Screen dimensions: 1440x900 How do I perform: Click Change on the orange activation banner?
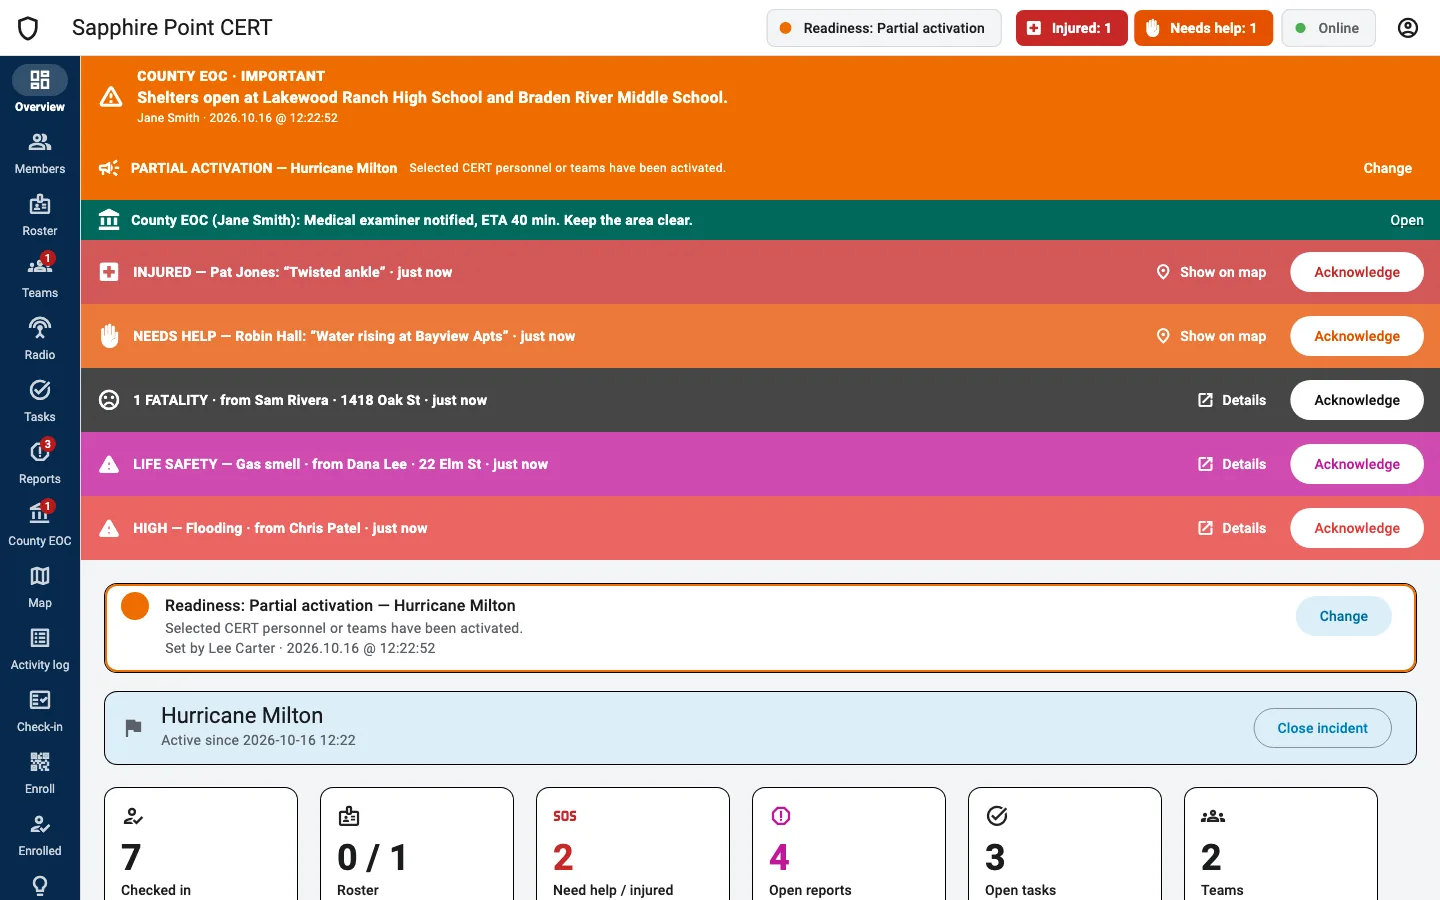coord(1387,168)
